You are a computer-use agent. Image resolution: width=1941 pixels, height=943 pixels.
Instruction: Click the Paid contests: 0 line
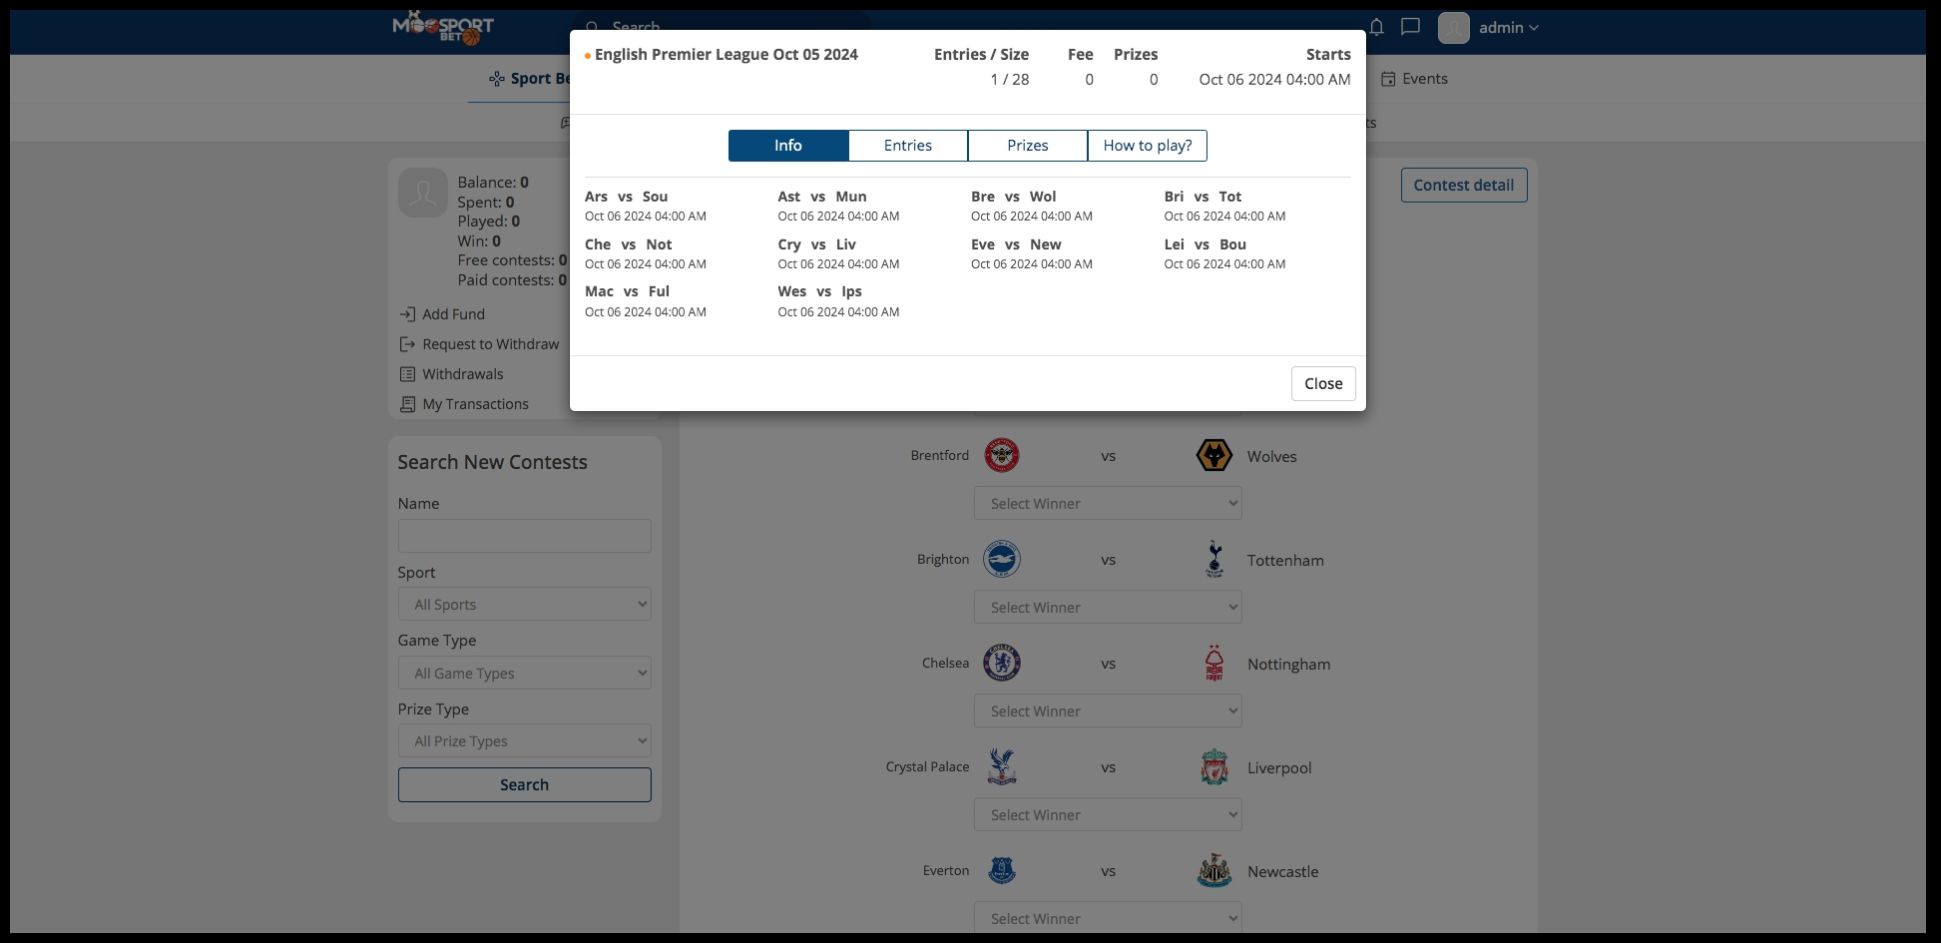coord(512,280)
